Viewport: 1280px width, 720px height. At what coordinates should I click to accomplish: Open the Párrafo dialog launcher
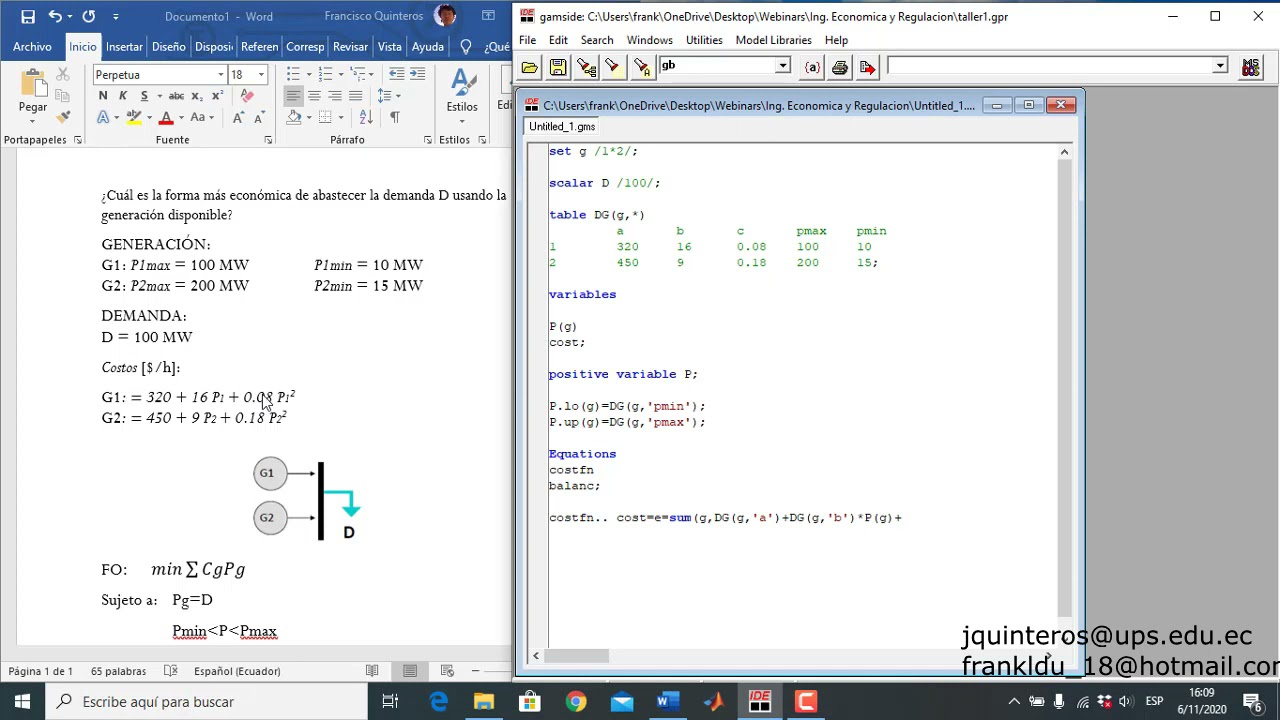tap(428, 140)
